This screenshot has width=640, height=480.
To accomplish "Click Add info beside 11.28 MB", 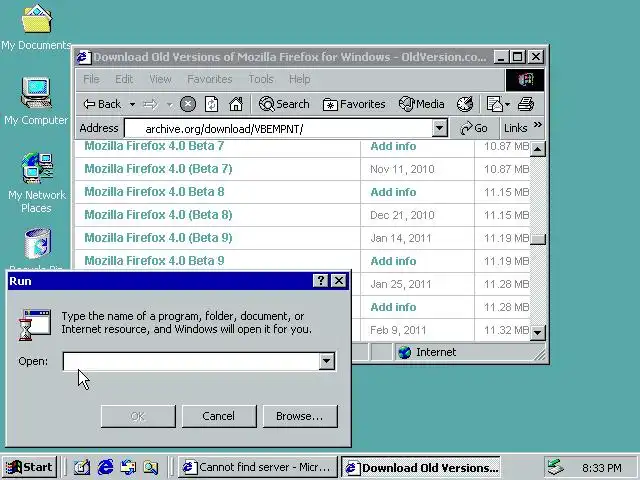I will pos(393,307).
